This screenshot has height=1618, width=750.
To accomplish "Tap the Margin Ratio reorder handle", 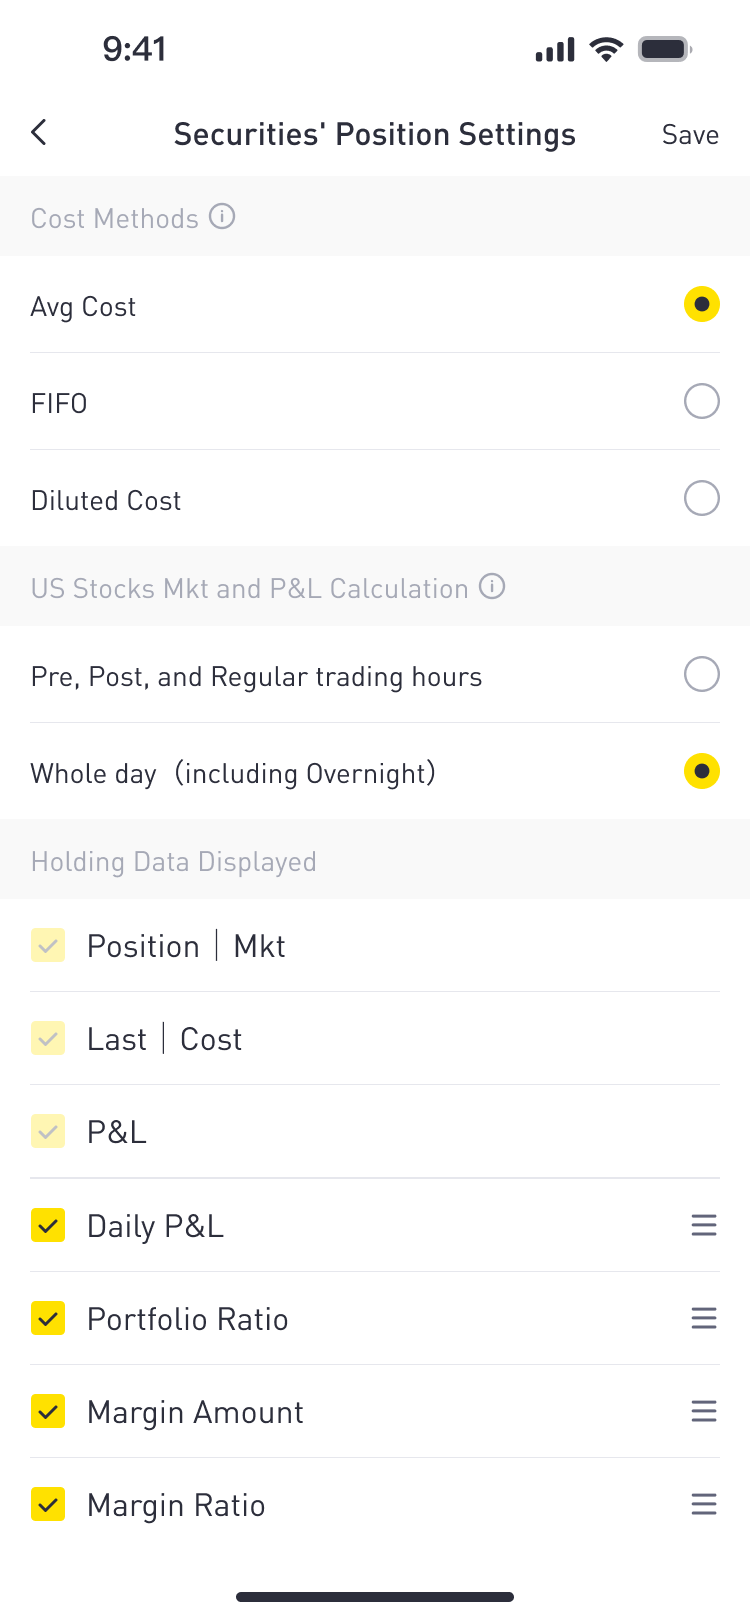I will (x=704, y=1504).
